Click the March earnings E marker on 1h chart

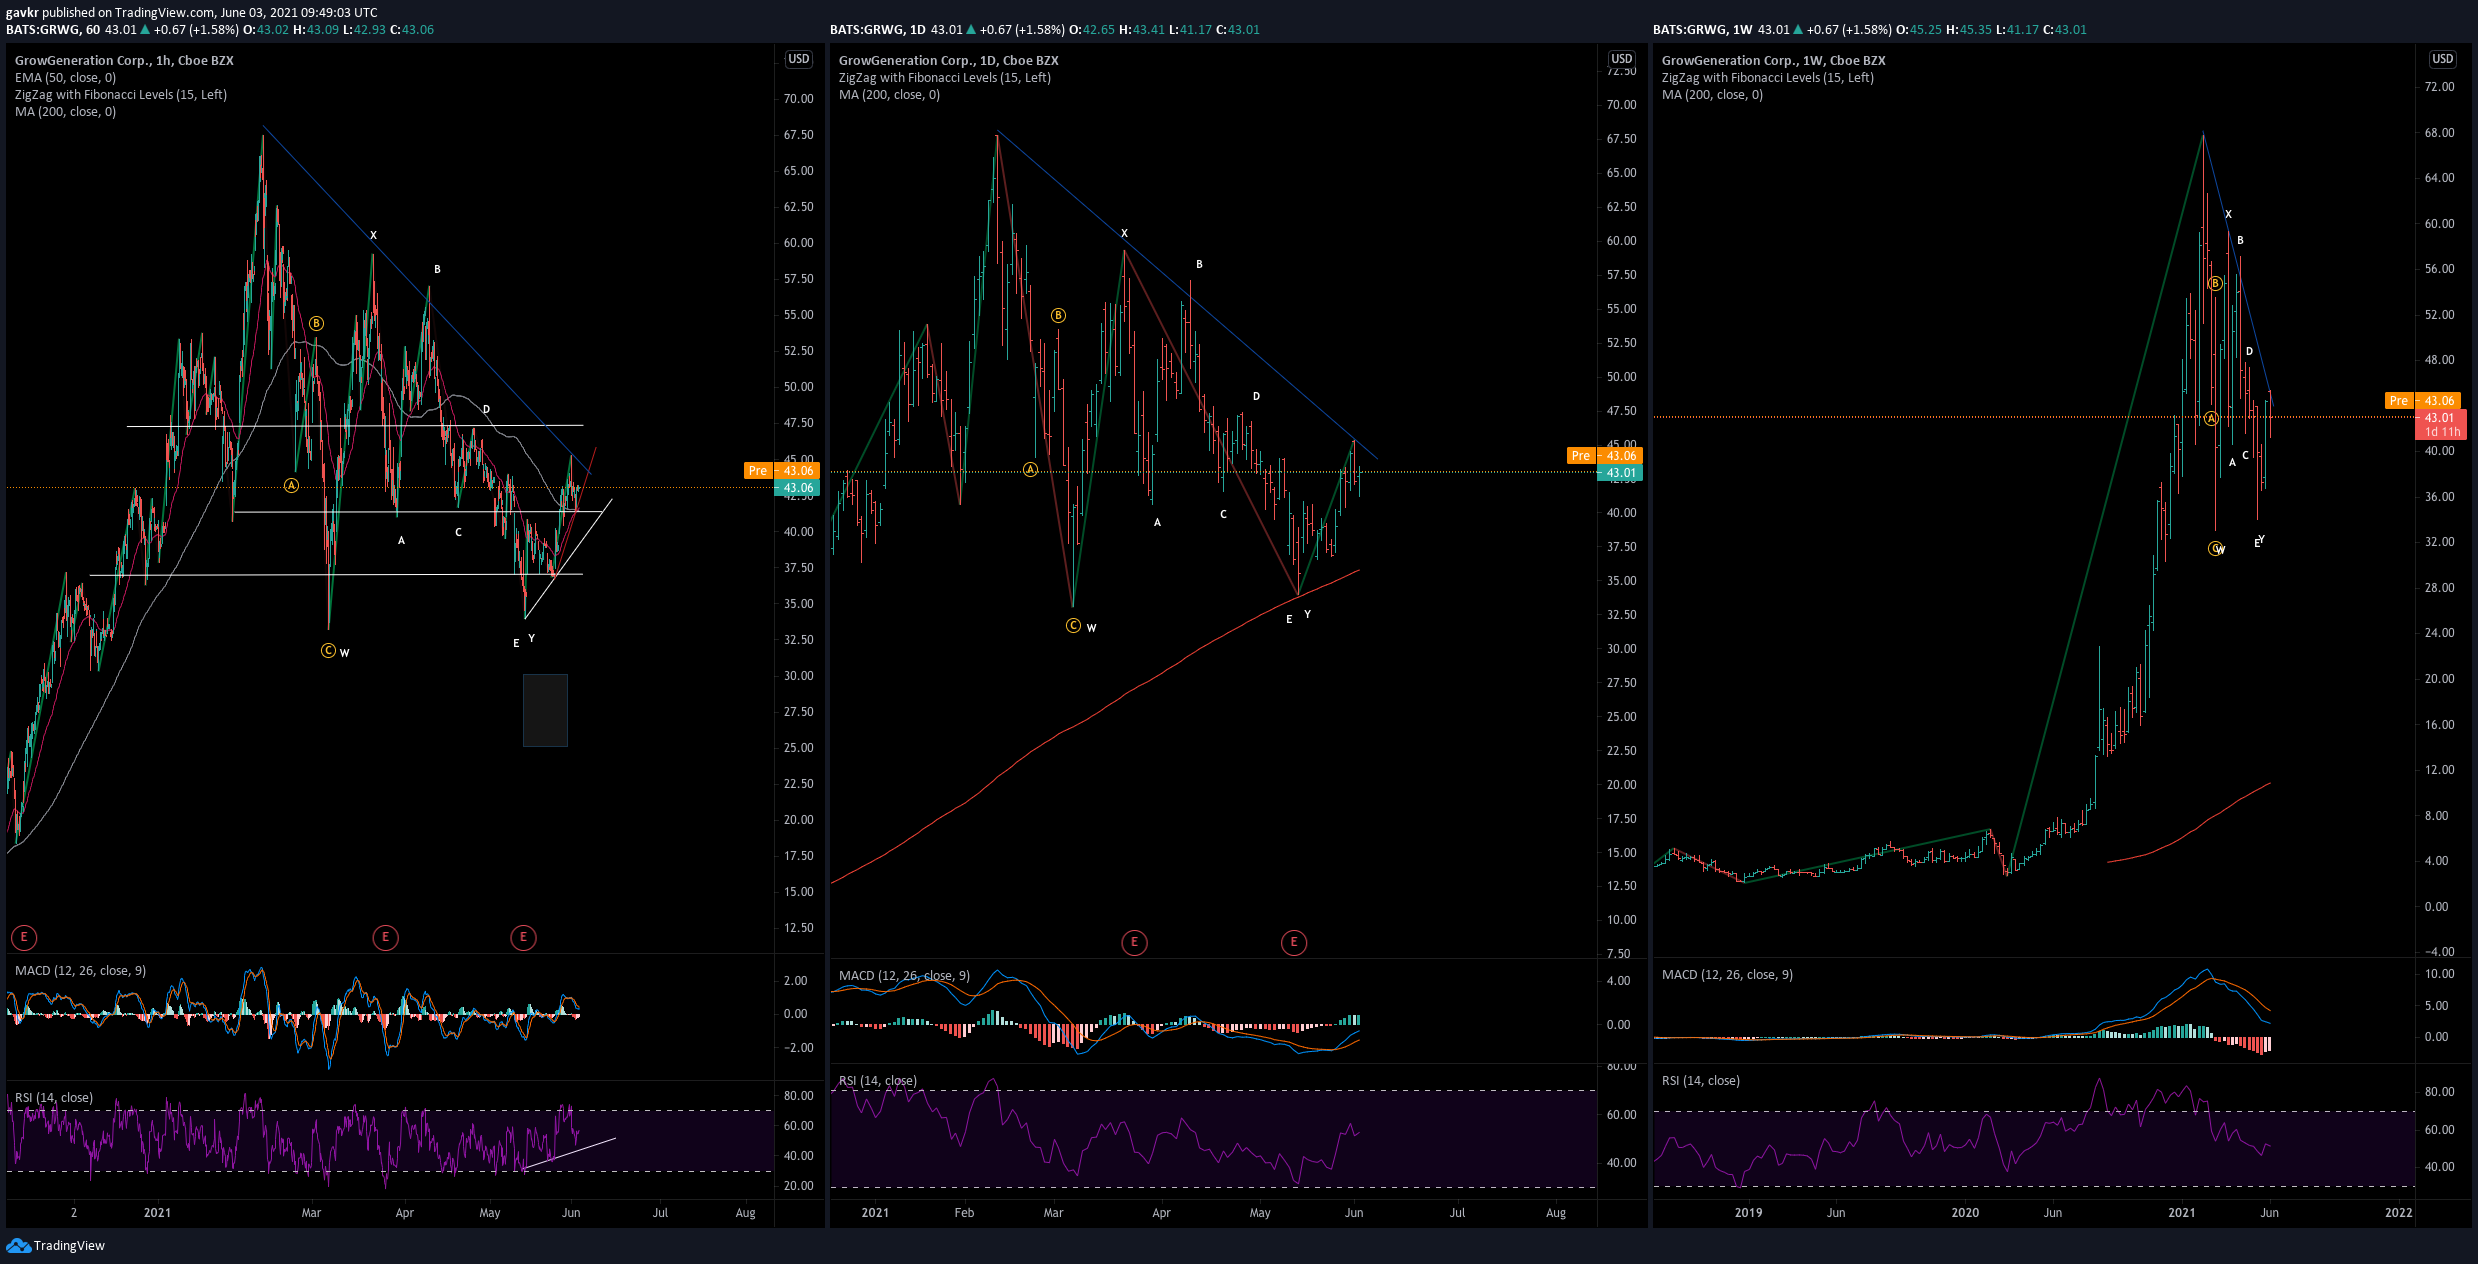click(385, 937)
